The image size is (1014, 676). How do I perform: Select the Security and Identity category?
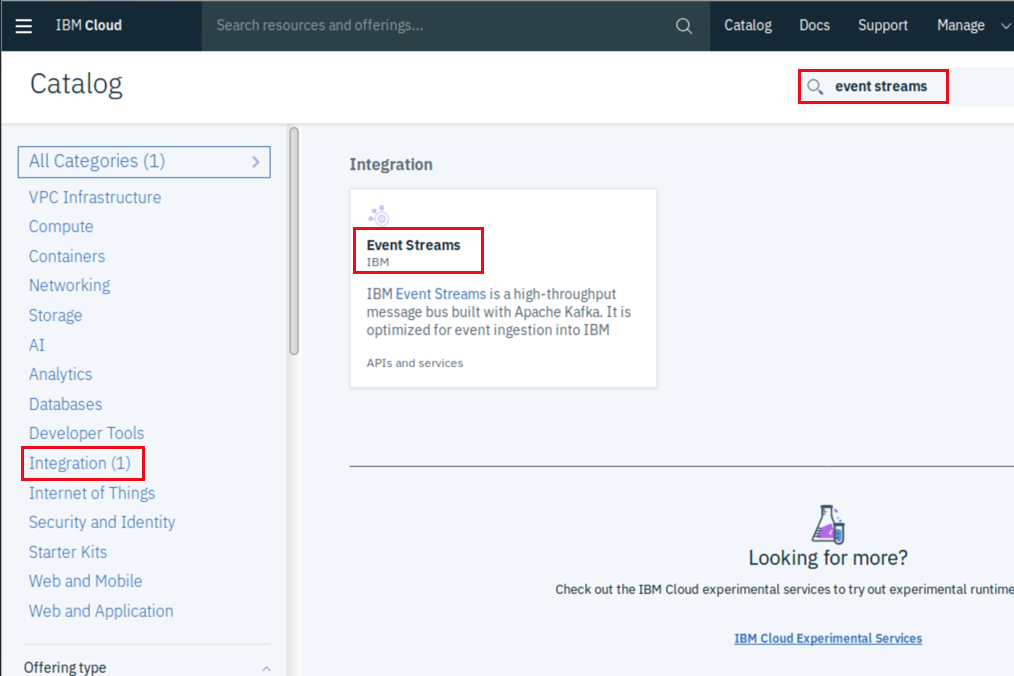coord(102,522)
